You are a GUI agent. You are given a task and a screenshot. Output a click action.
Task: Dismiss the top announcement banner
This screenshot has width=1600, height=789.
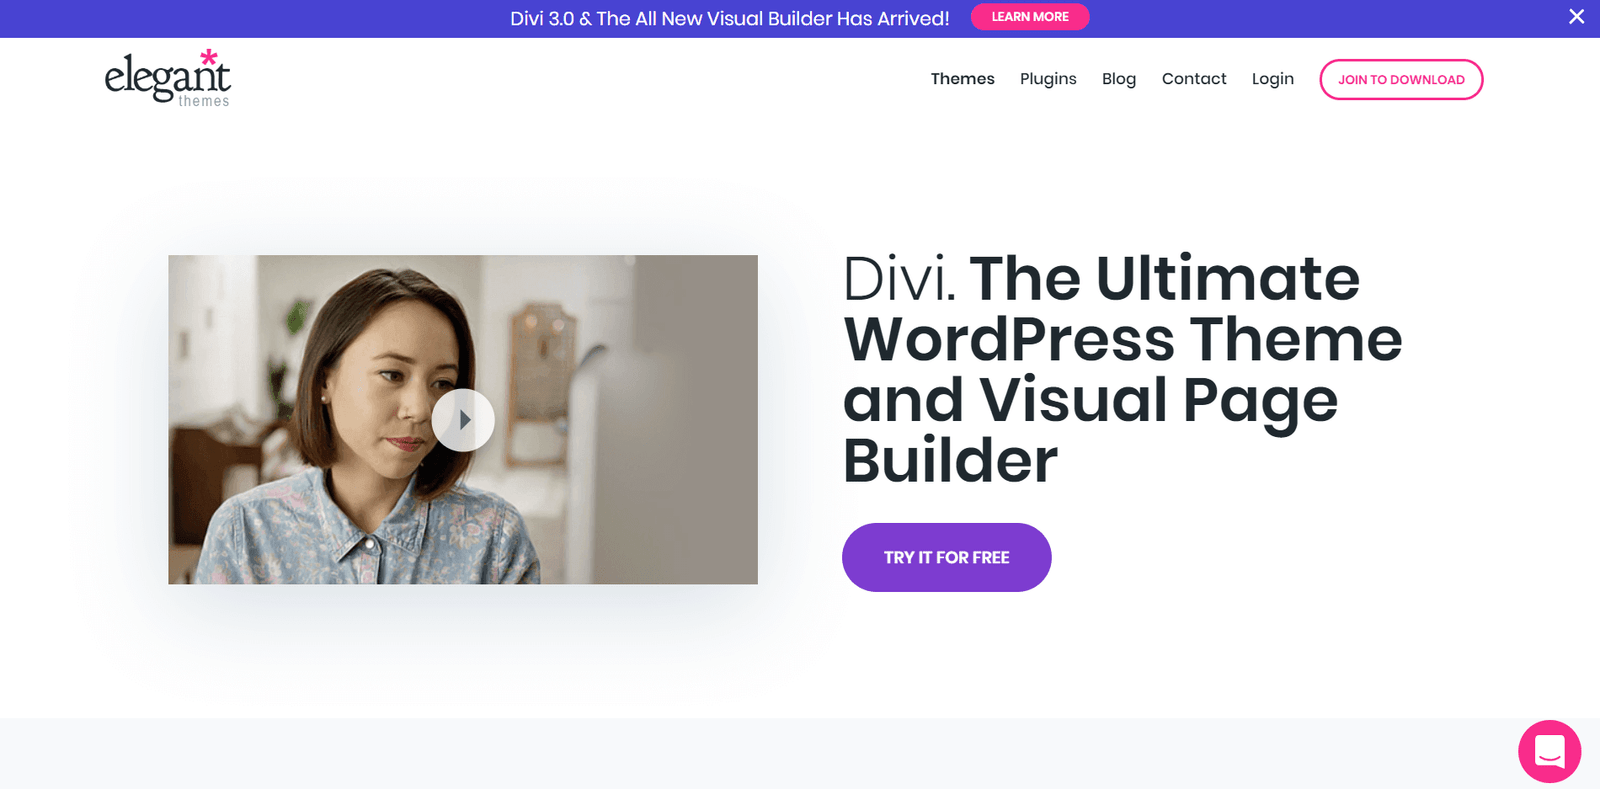coord(1577,17)
